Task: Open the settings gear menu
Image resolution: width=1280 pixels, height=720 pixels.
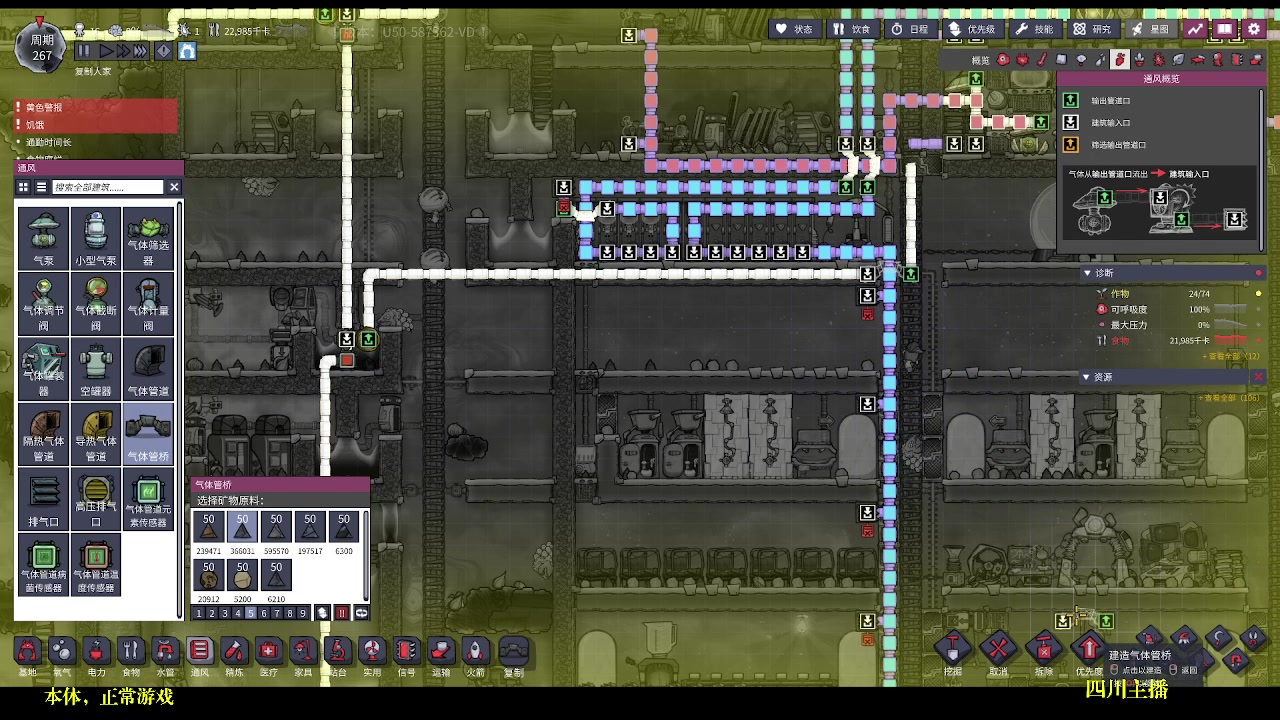Action: 1255,29
